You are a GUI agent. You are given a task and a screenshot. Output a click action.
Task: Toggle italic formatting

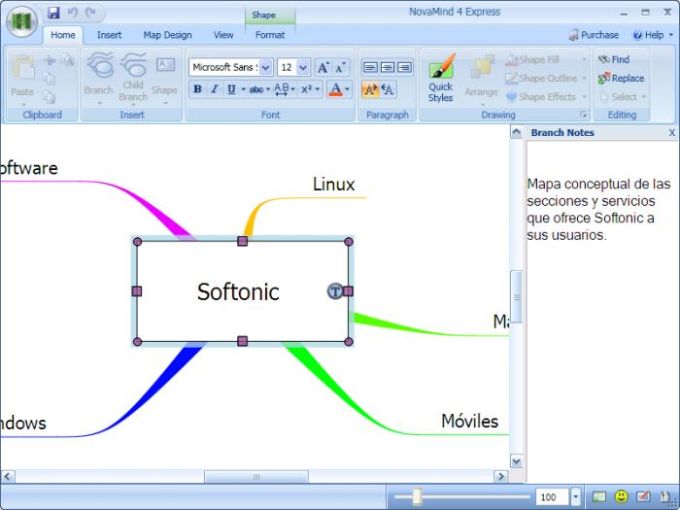click(214, 90)
